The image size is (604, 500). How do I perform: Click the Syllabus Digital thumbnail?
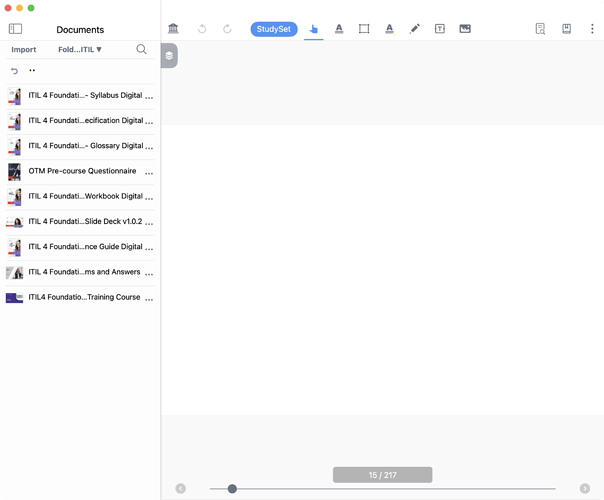click(15, 96)
